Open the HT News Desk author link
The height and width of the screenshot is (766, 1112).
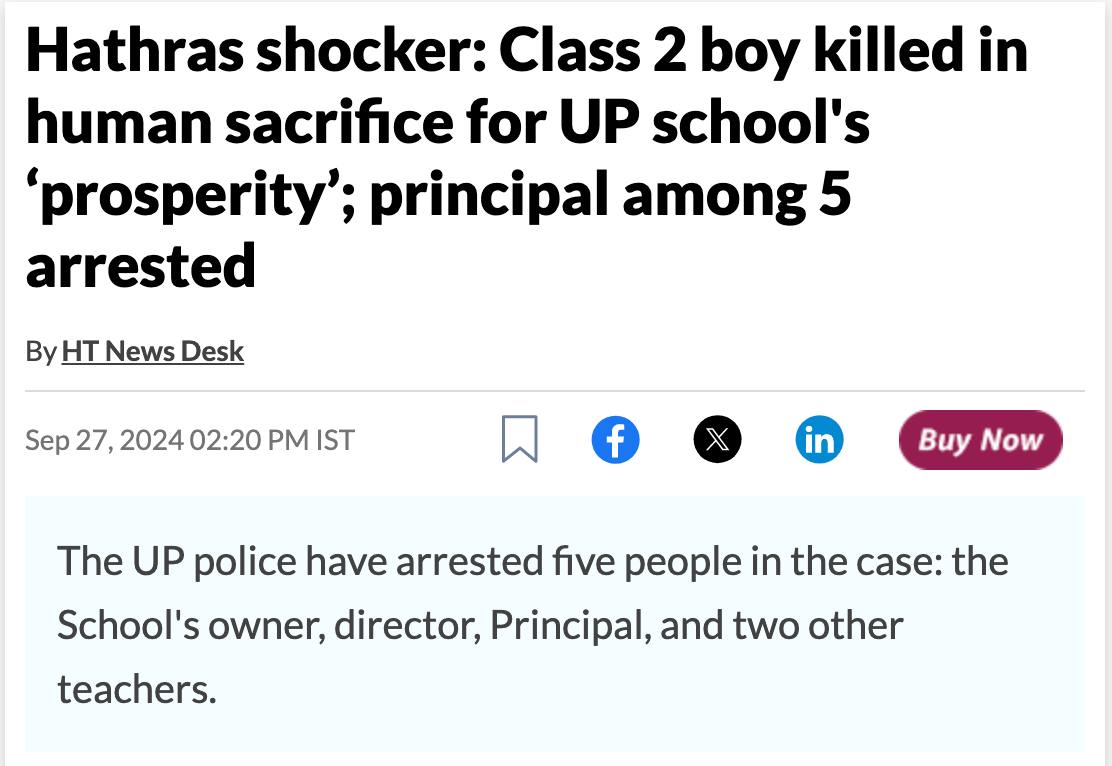point(153,351)
